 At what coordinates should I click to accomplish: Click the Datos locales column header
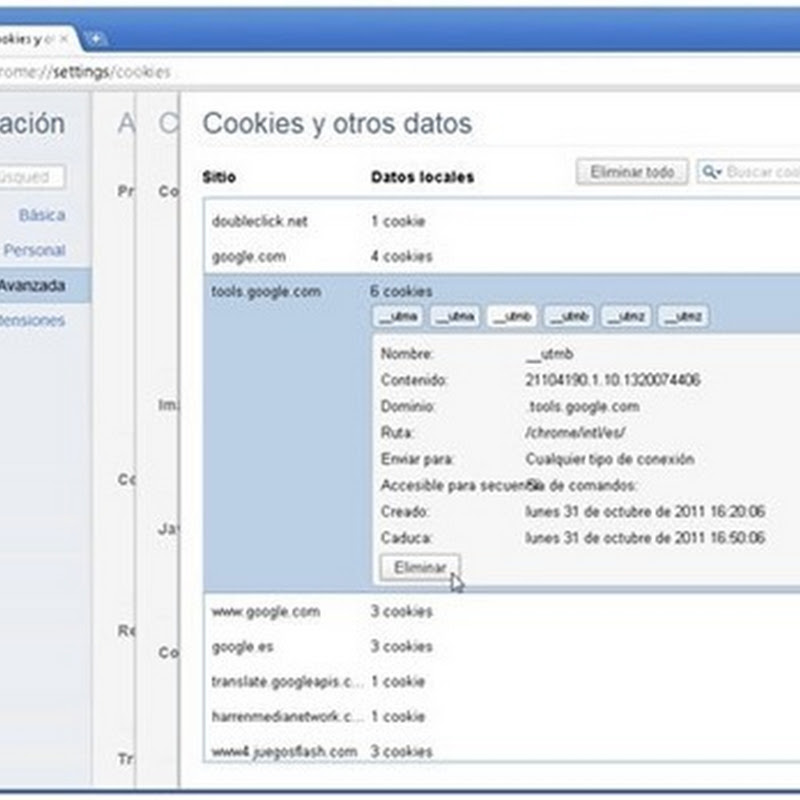pos(423,177)
